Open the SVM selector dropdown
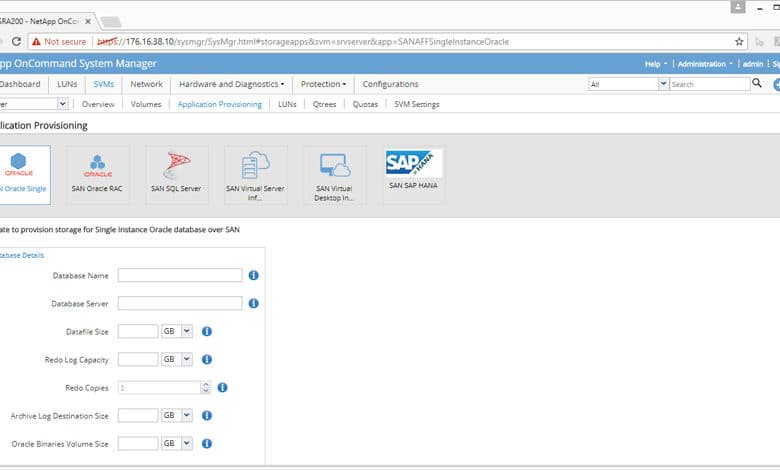Viewport: 780px width, 470px height. 63,104
